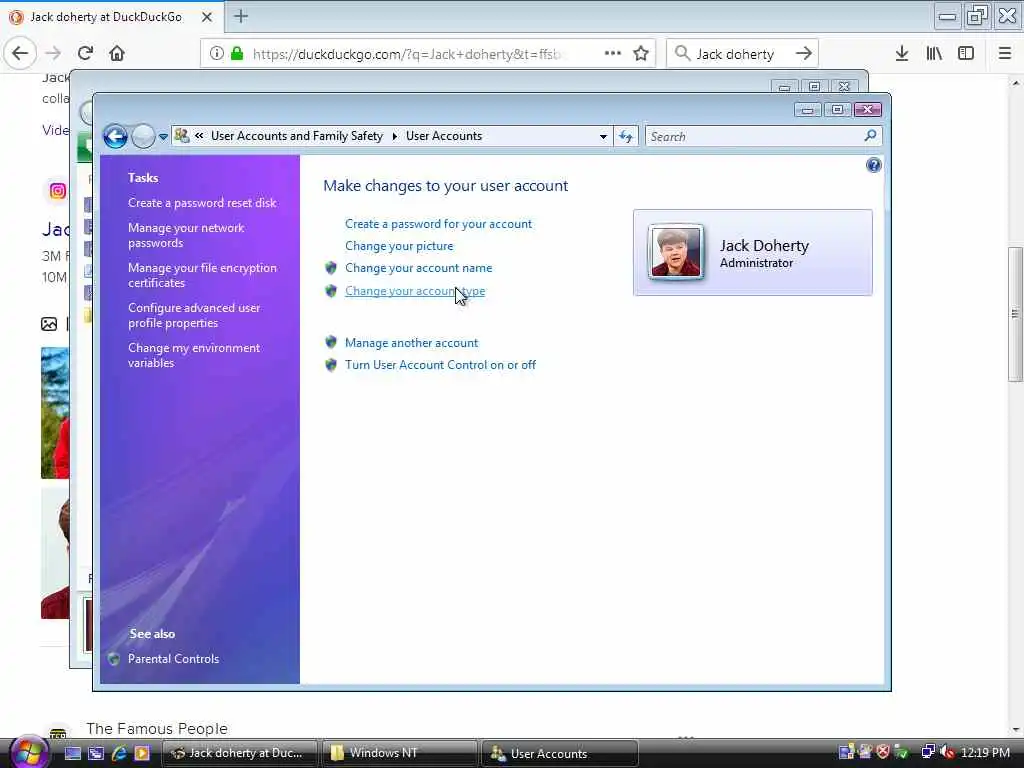Viewport: 1024px width, 768px height.
Task: Click Create a password for your account
Action: (438, 224)
